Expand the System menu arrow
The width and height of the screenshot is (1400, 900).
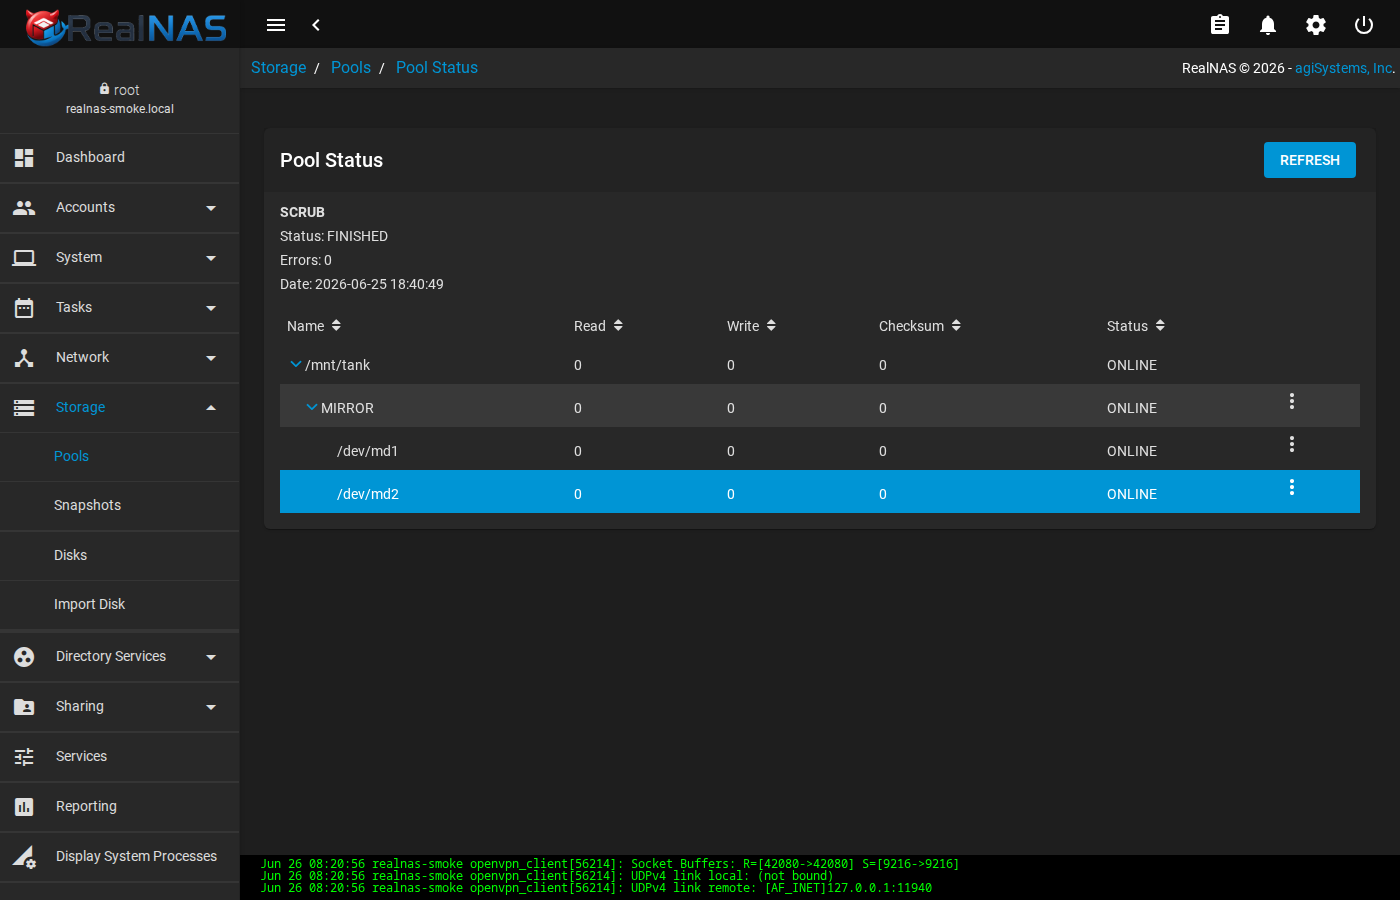coord(211,258)
